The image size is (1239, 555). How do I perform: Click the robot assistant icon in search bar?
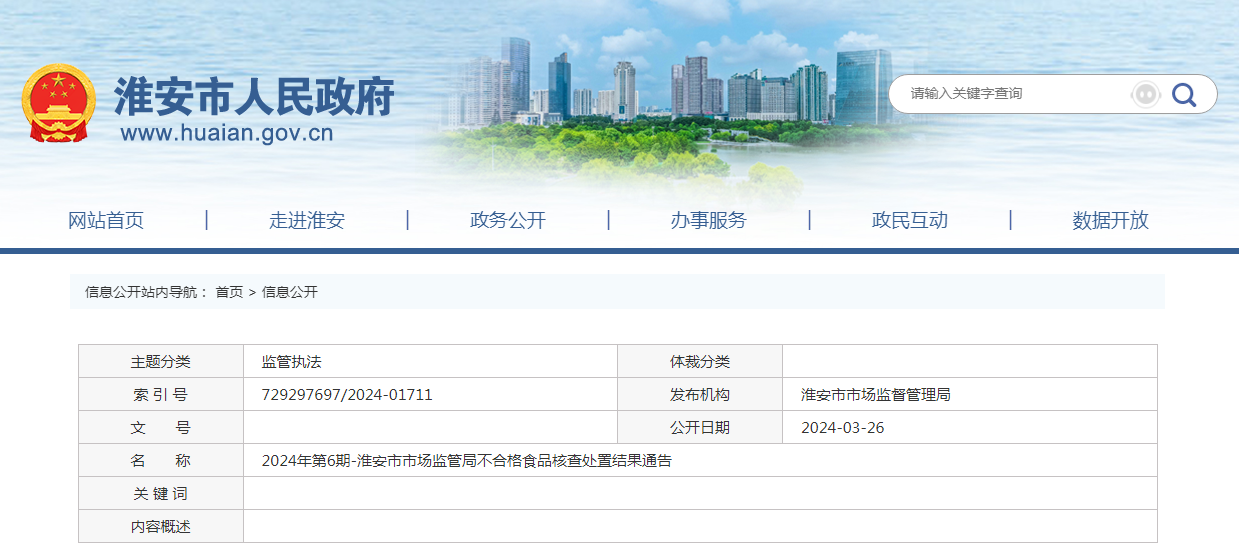point(1145,94)
